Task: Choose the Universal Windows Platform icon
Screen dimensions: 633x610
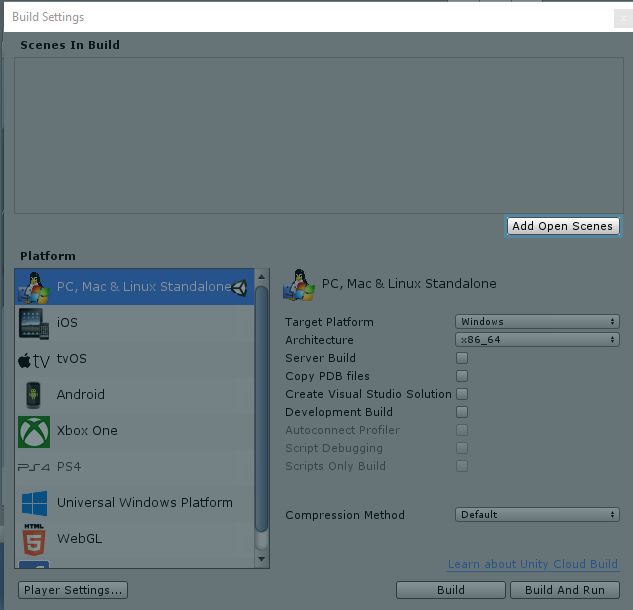Action: [x=33, y=503]
